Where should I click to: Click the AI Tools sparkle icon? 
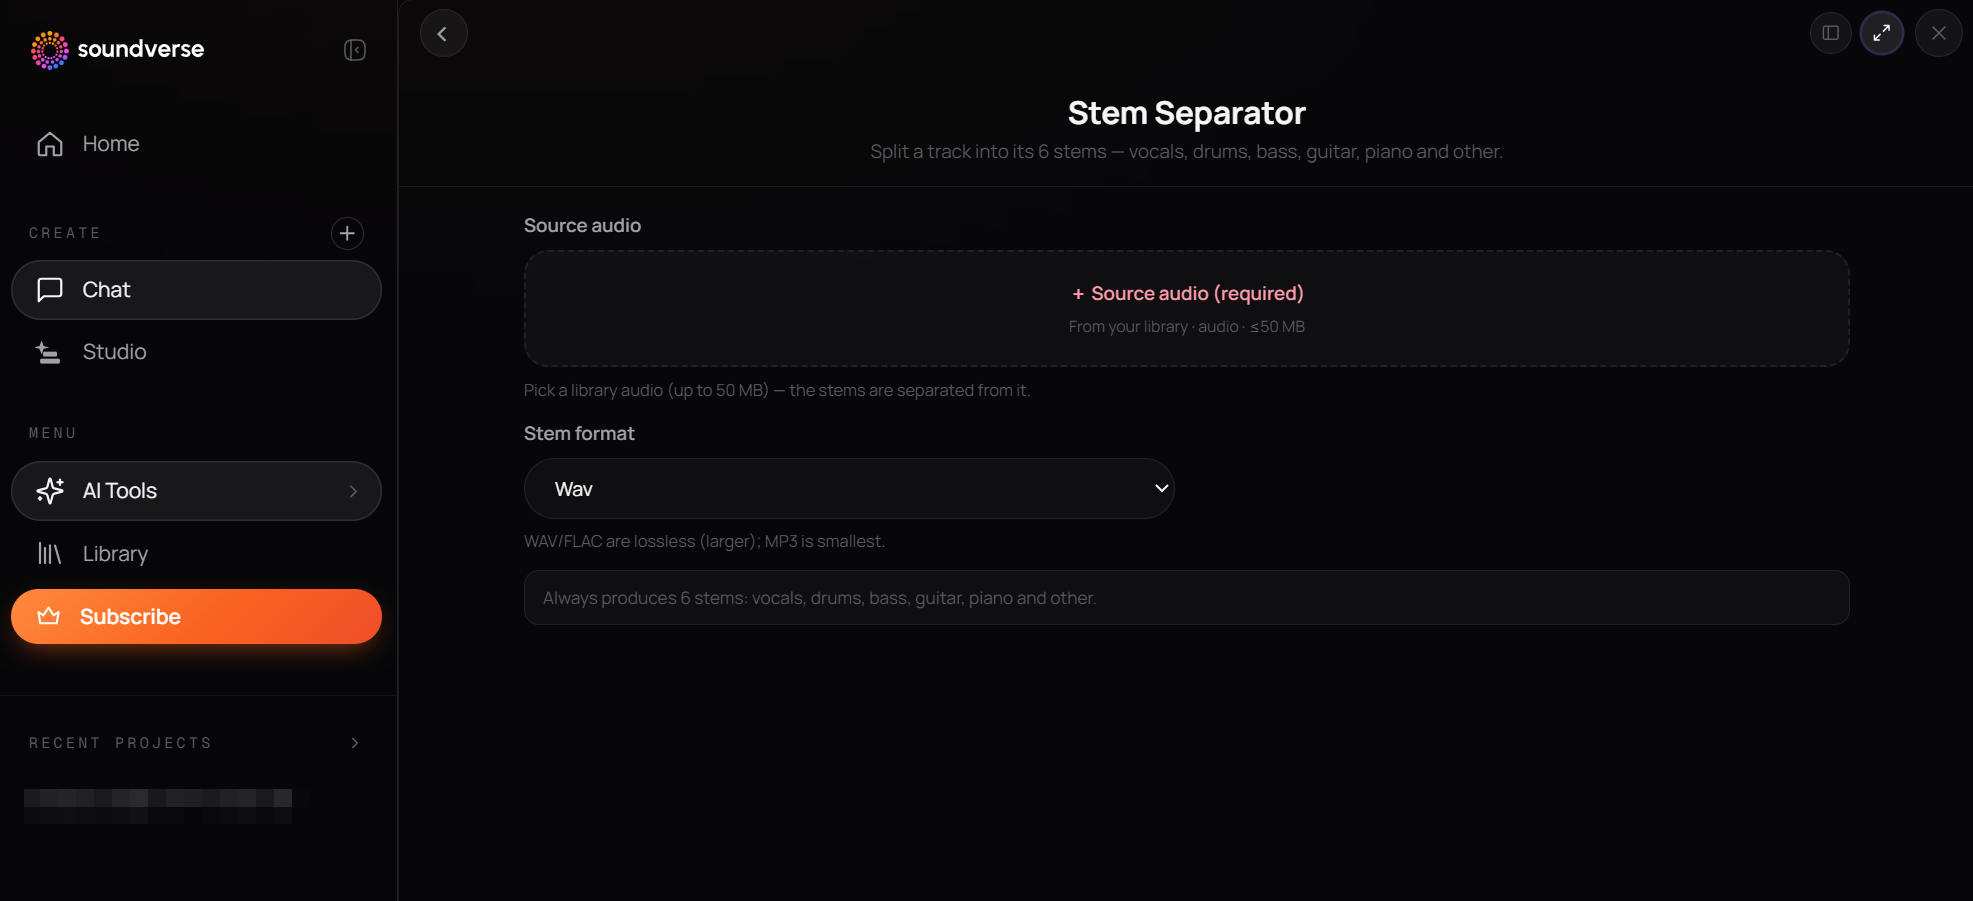(50, 491)
